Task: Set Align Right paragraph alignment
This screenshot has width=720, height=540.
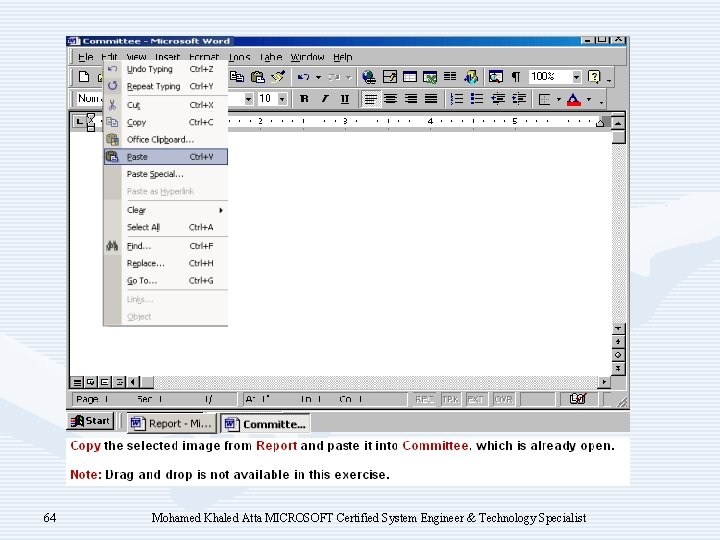Action: [x=411, y=99]
